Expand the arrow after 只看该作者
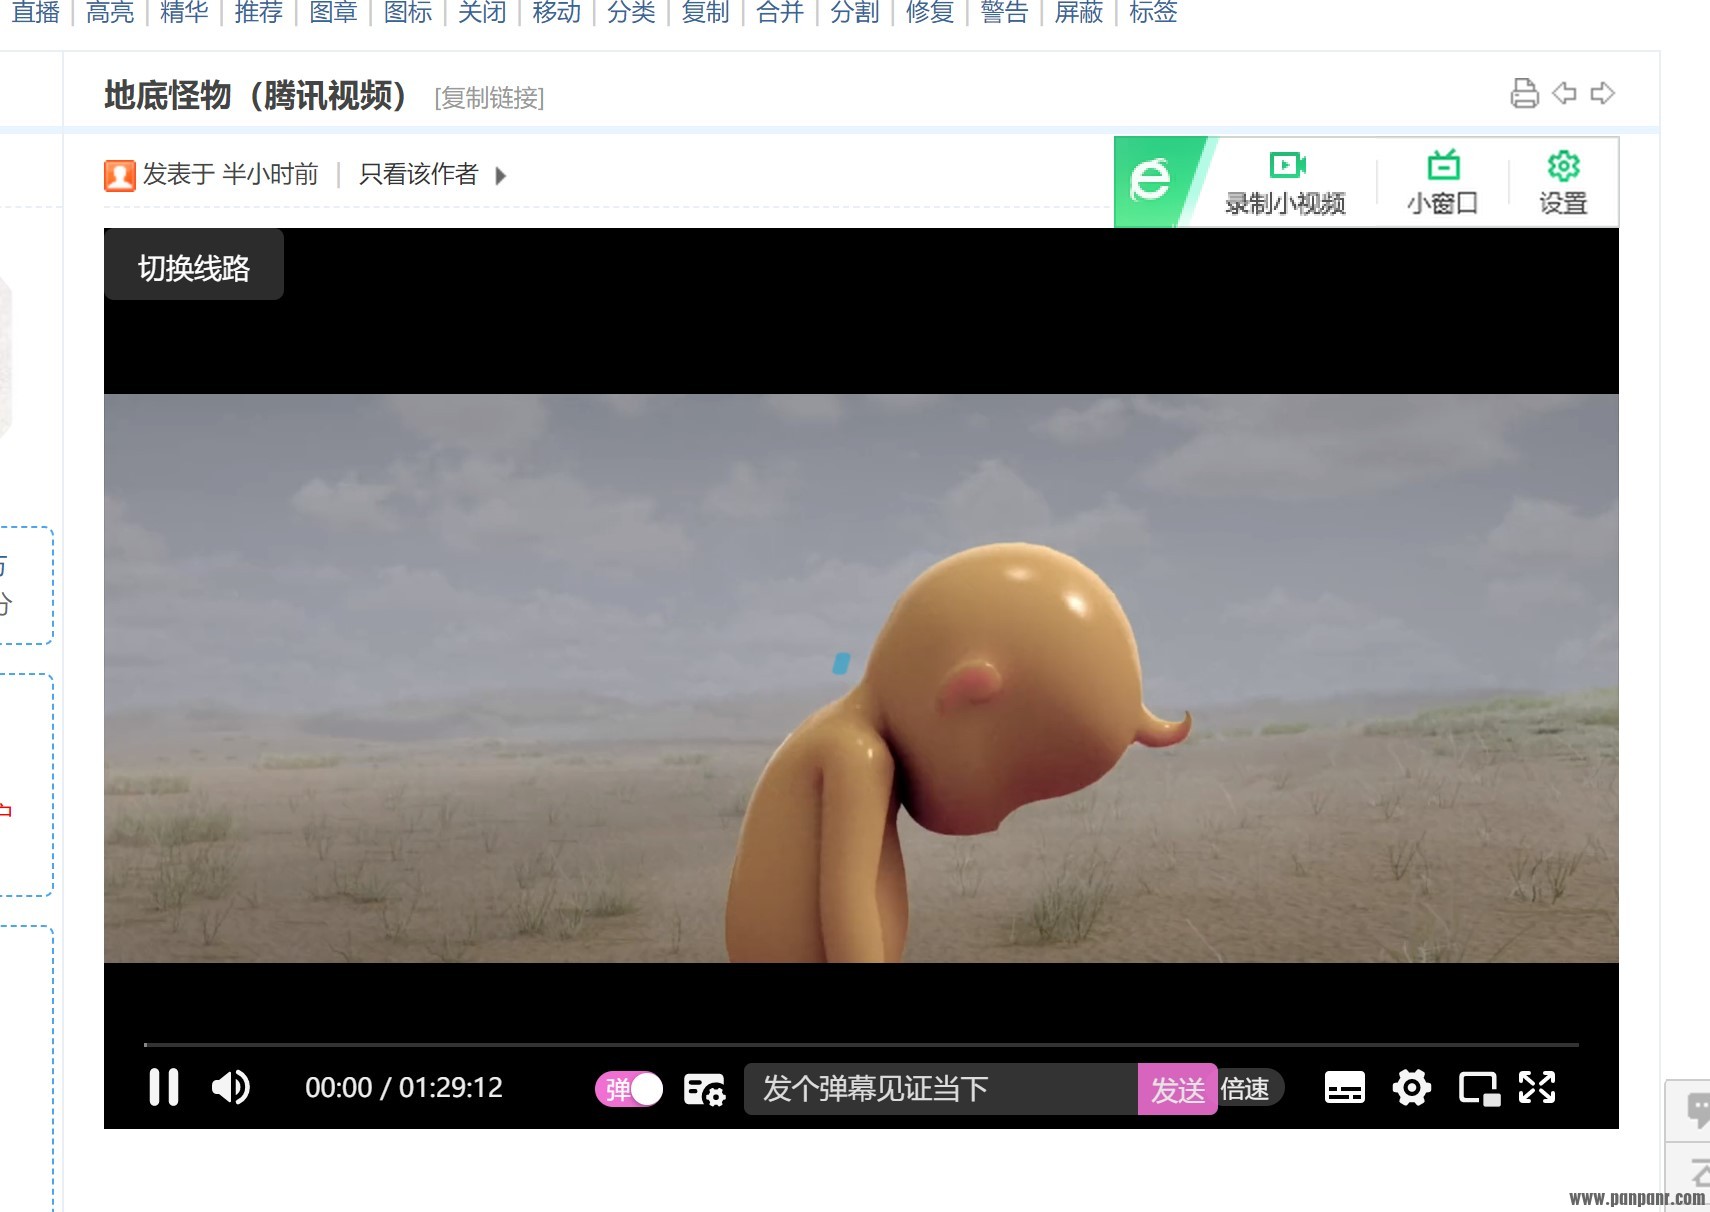This screenshot has width=1710, height=1212. click(x=501, y=176)
